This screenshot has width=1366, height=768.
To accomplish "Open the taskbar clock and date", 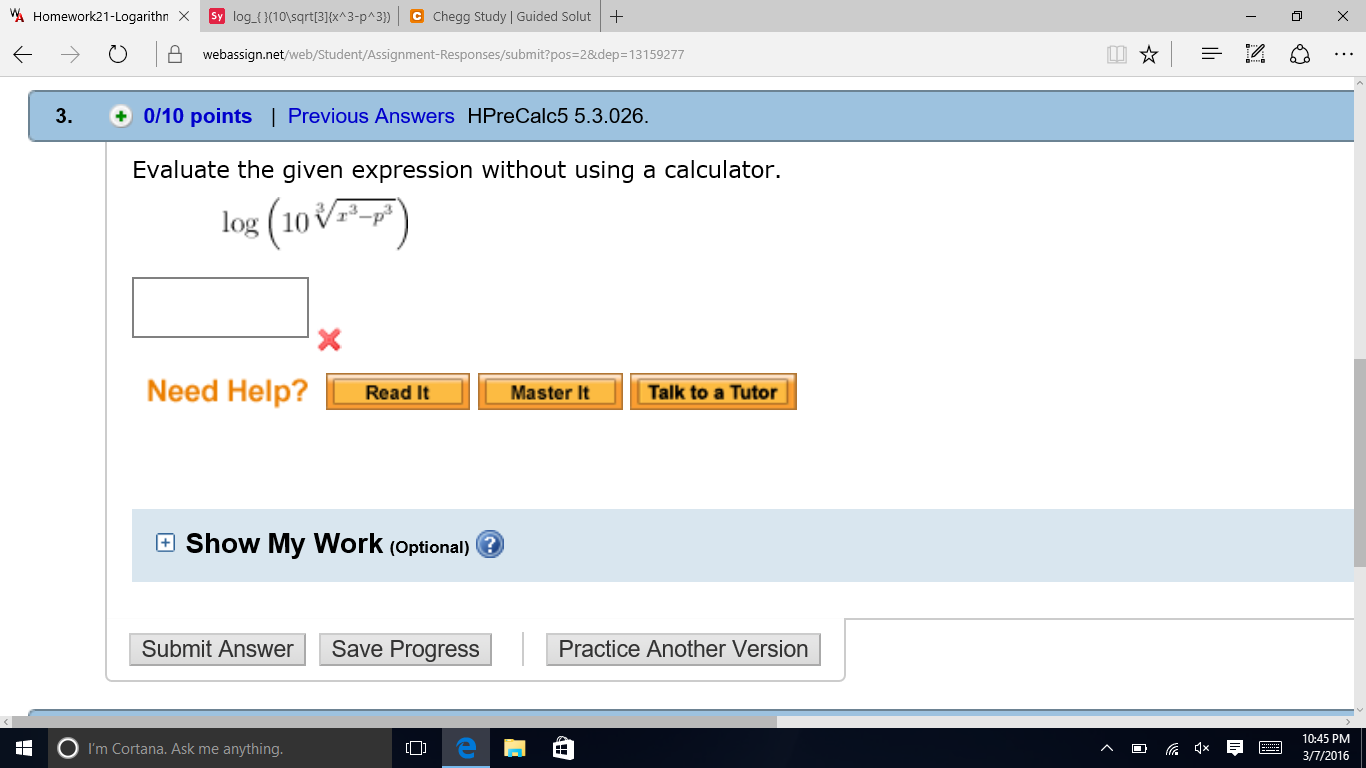I will pyautogui.click(x=1326, y=747).
